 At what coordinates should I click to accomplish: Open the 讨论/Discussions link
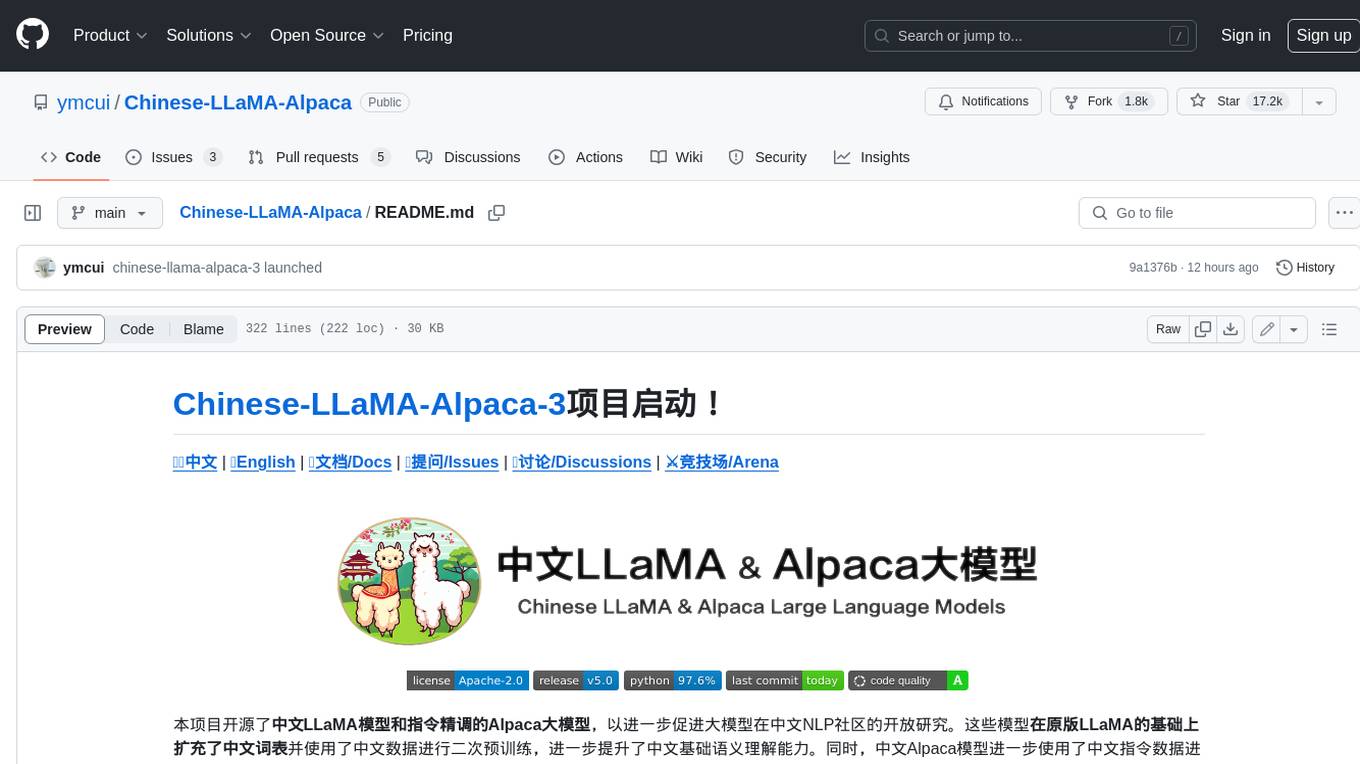pyautogui.click(x=582, y=462)
